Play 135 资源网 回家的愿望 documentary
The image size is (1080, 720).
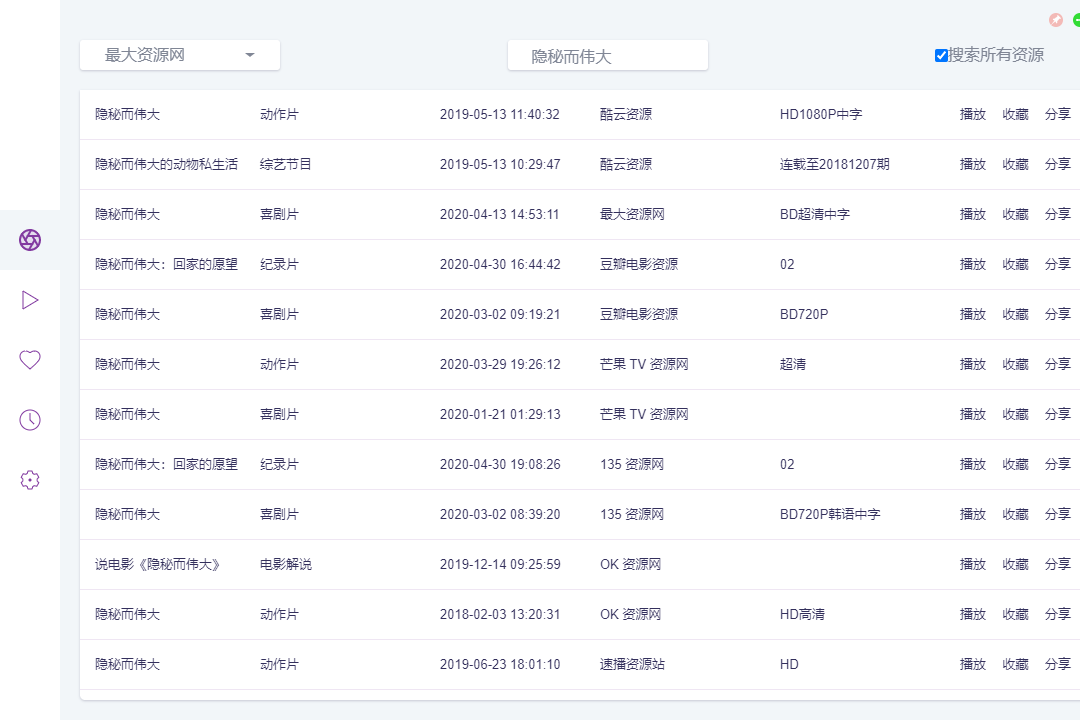click(973, 464)
